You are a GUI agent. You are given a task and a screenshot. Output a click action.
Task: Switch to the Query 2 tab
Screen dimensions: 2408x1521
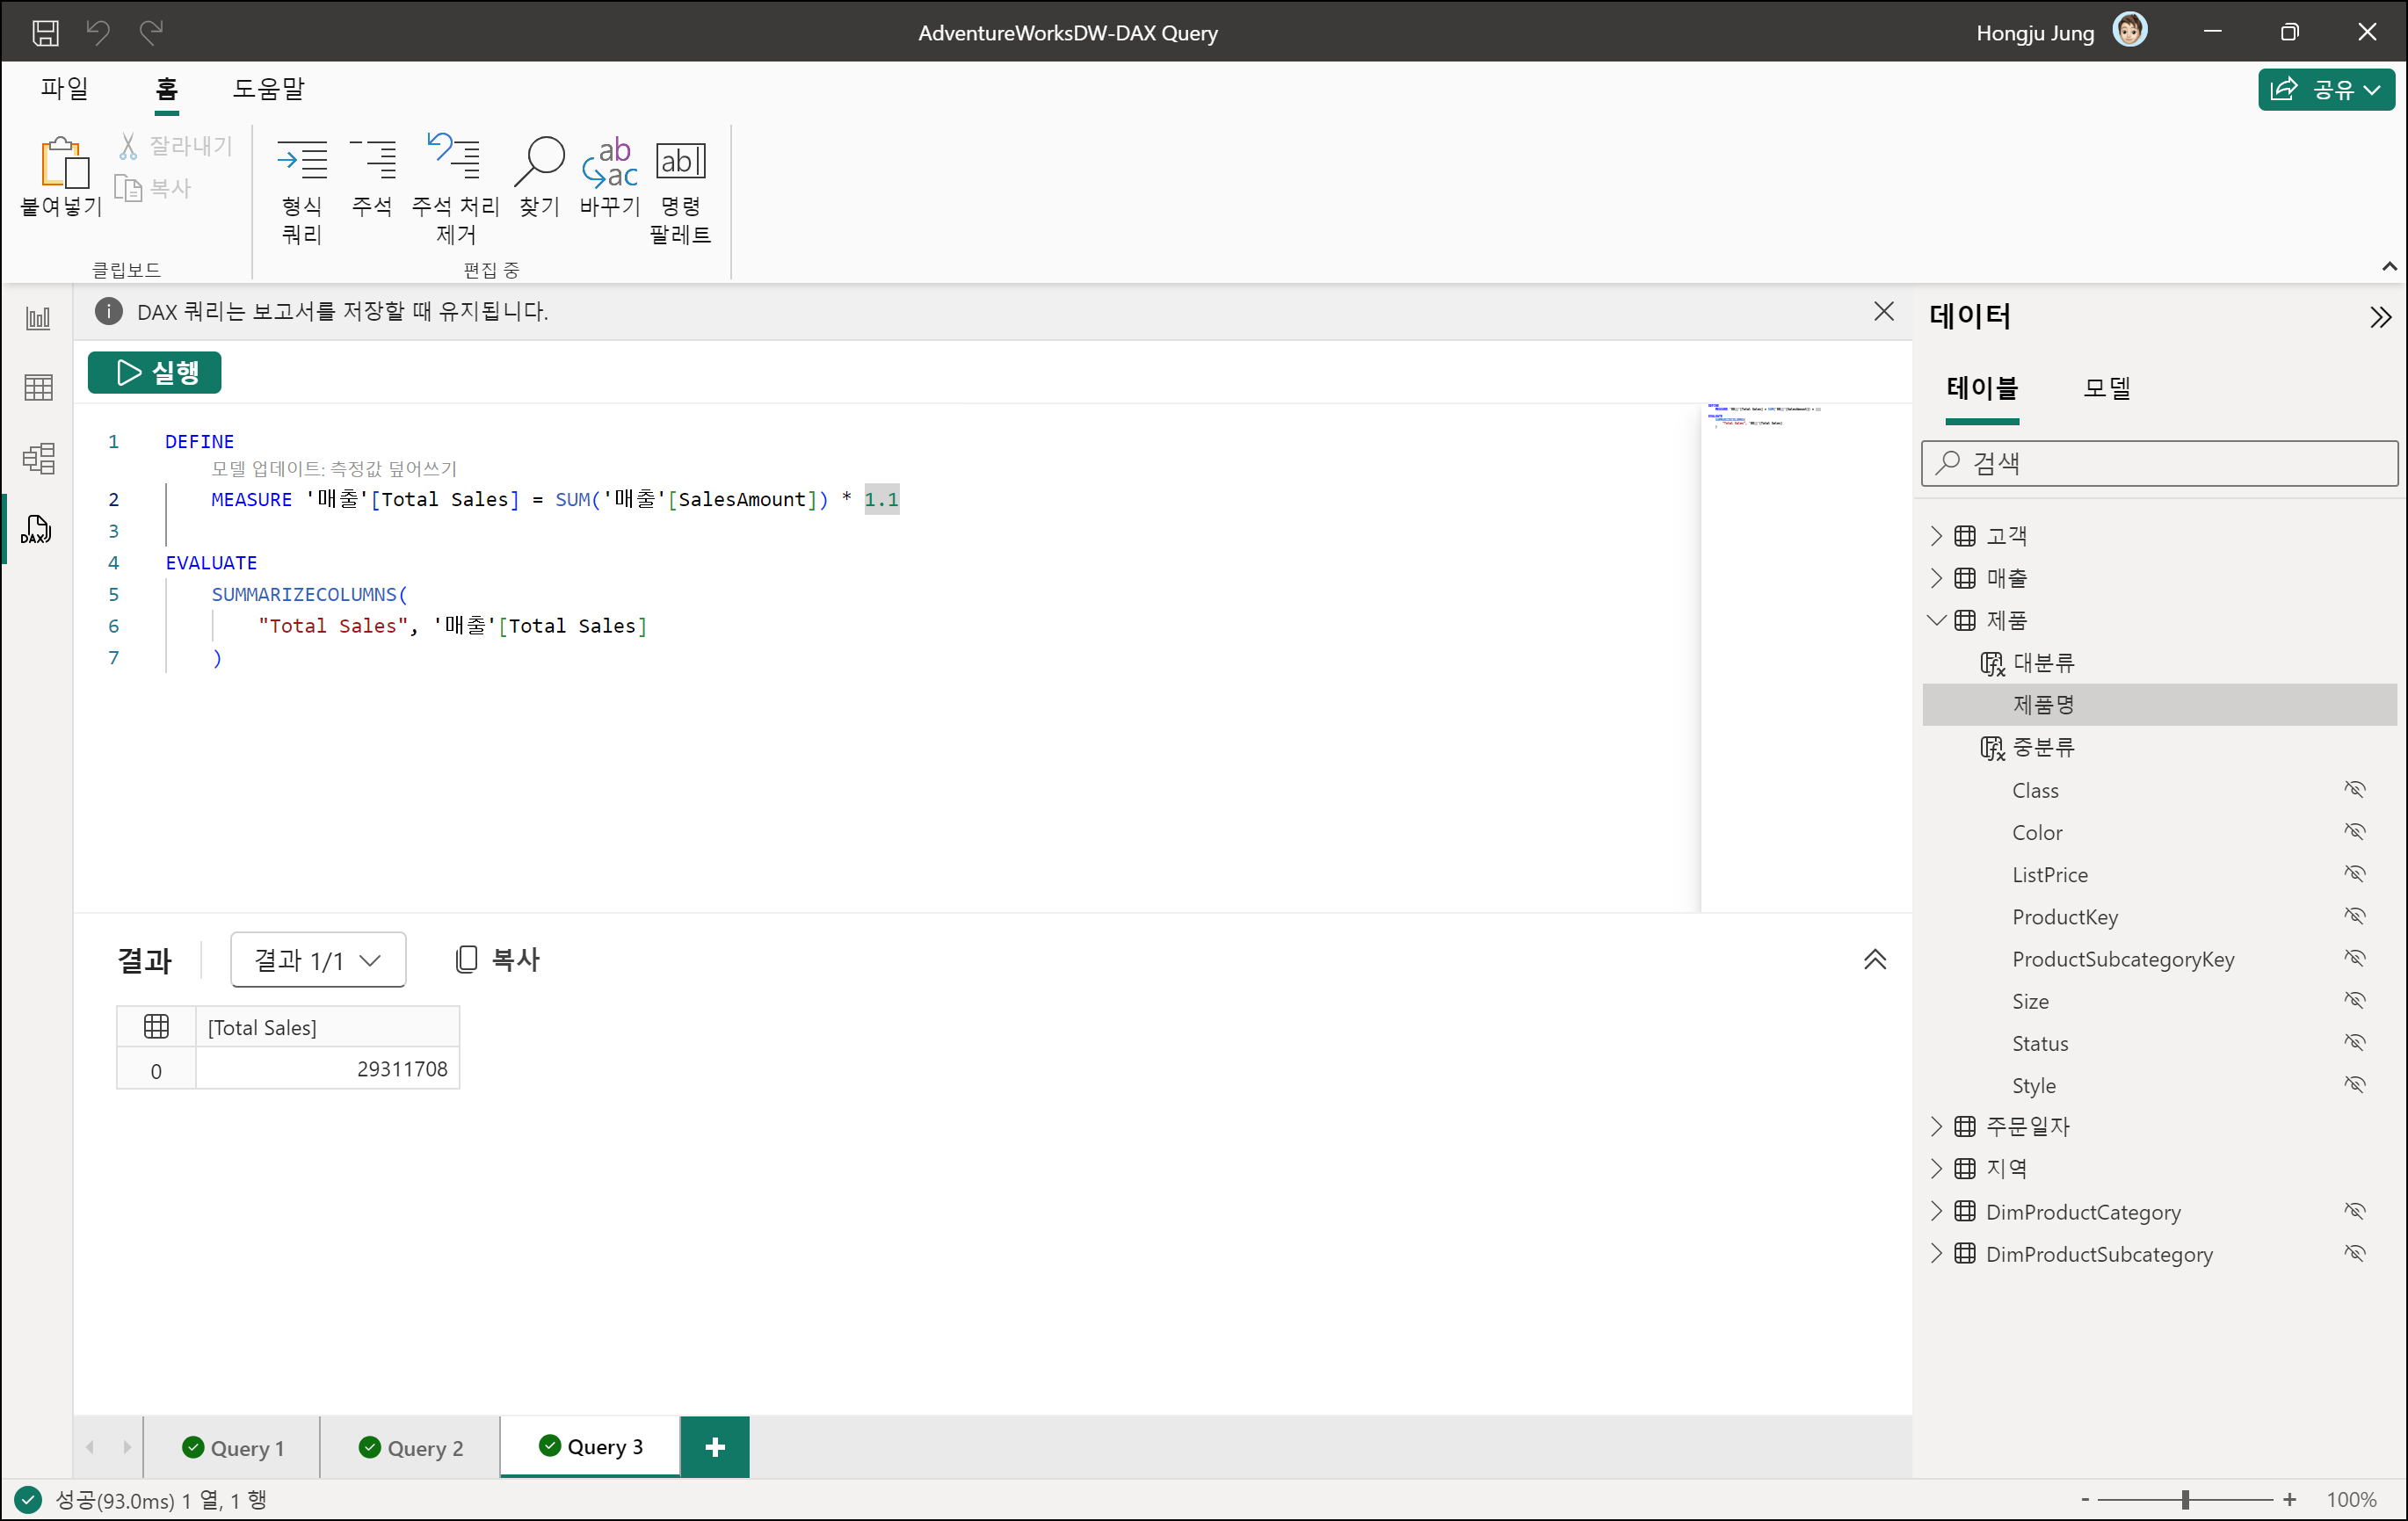coord(411,1448)
